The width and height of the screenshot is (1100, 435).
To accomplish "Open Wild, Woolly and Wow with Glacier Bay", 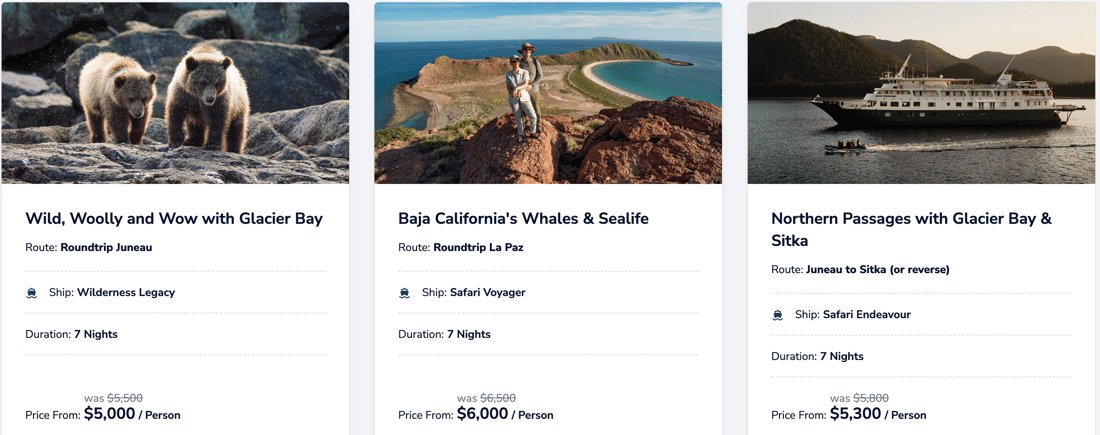I will (x=174, y=218).
